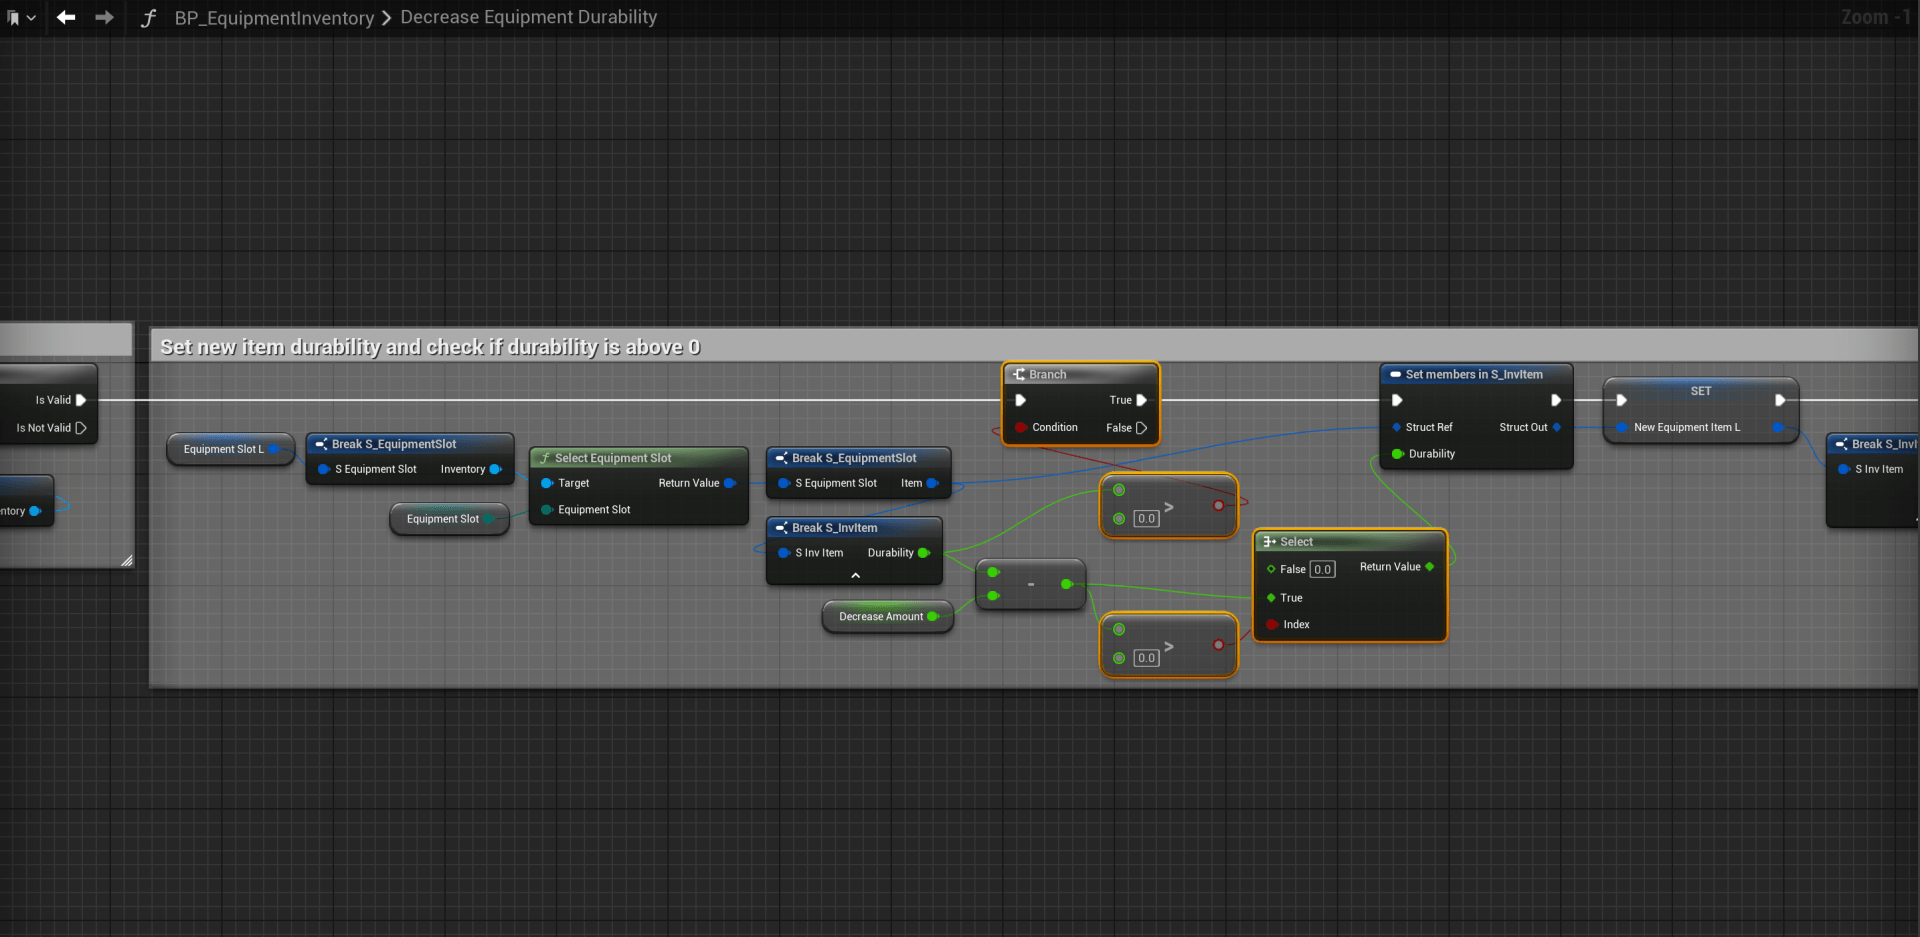Expand the Break S_InvItem node's hidden pins
This screenshot has width=1920, height=937.
[855, 576]
